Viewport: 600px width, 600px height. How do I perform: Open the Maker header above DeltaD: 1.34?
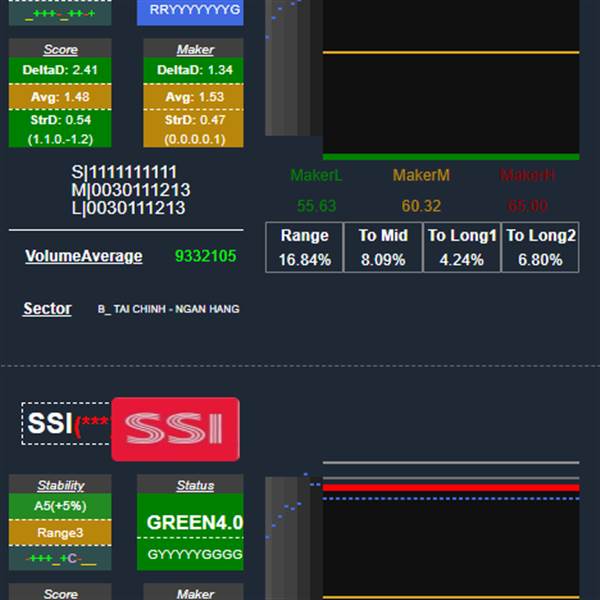point(195,49)
